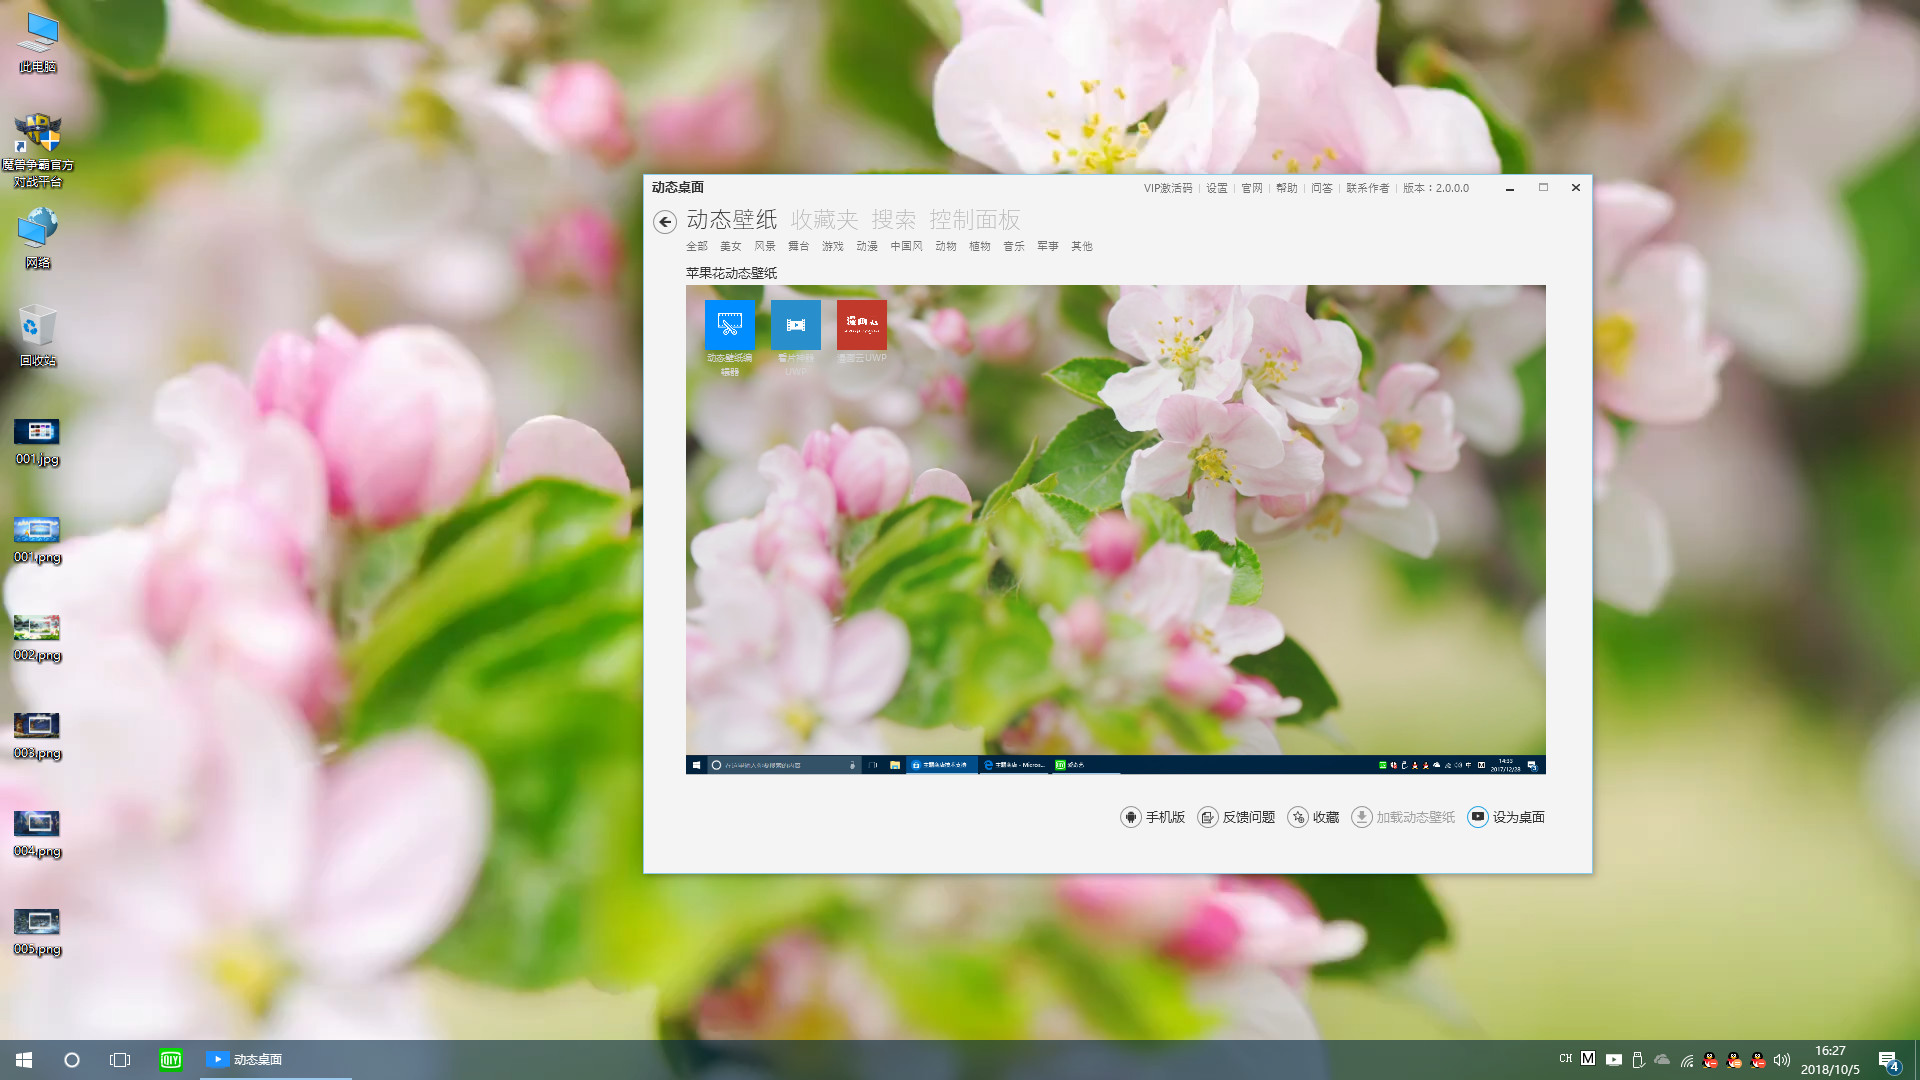Click the back arrow in 动态桌面 window
This screenshot has height=1080, width=1920.
click(x=665, y=222)
